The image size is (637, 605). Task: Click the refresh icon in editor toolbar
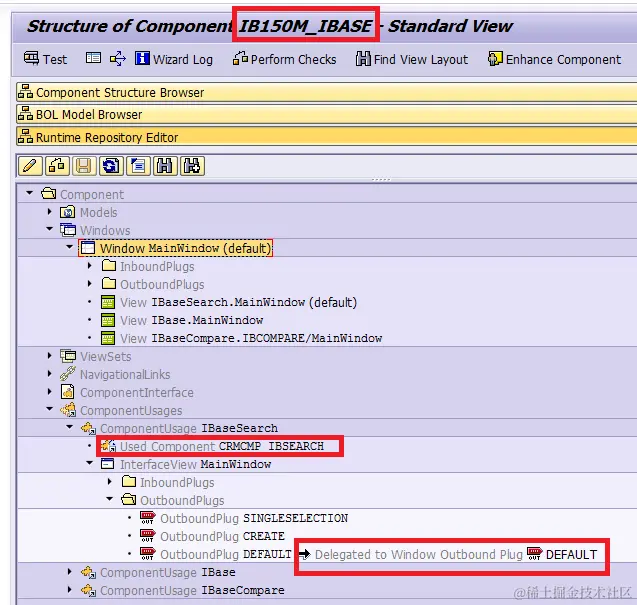pos(111,166)
